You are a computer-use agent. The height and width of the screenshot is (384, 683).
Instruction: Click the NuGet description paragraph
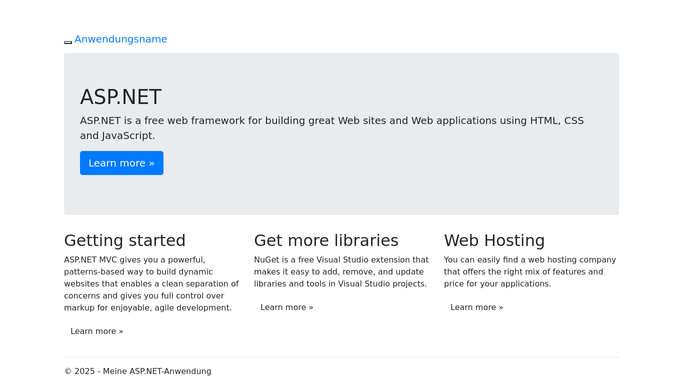coord(341,272)
